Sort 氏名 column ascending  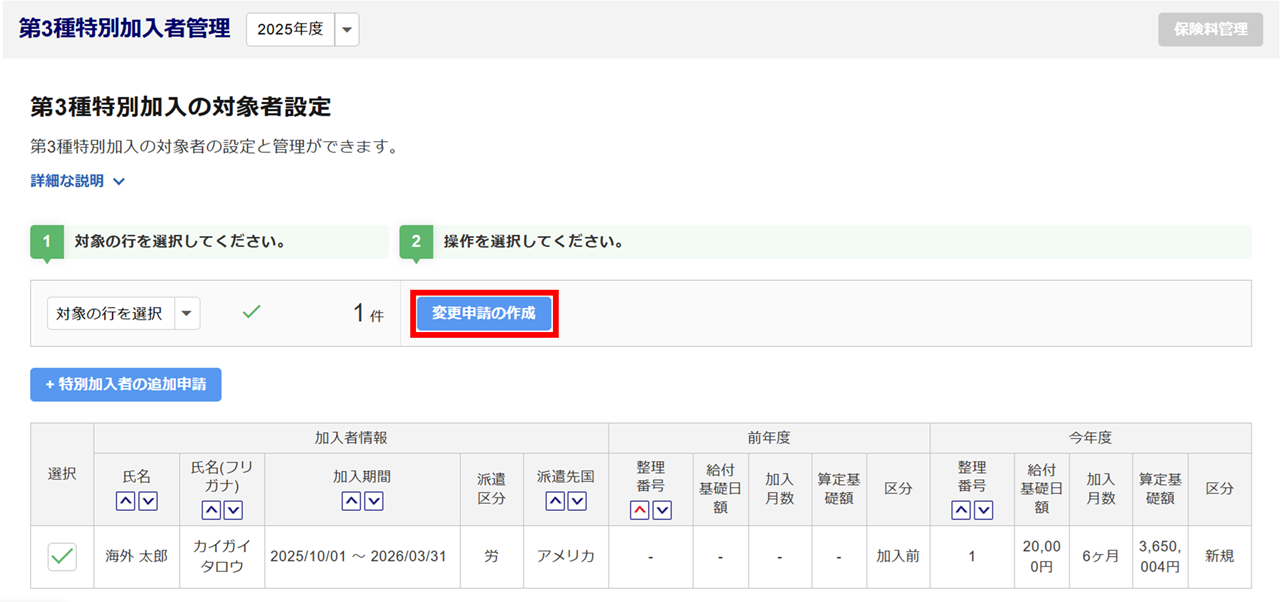tap(125, 501)
